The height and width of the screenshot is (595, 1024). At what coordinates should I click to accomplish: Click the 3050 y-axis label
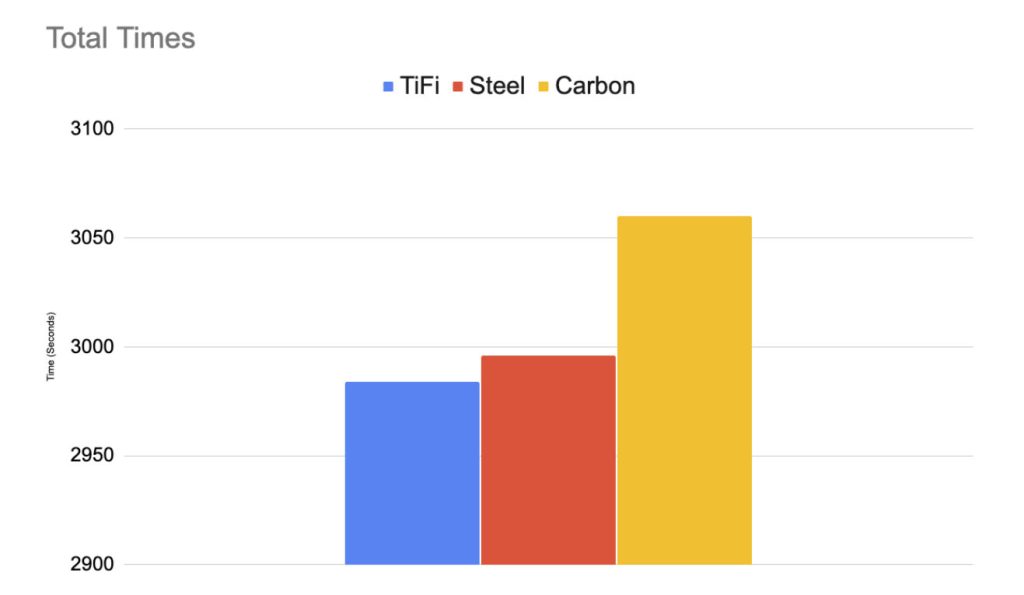(x=93, y=238)
